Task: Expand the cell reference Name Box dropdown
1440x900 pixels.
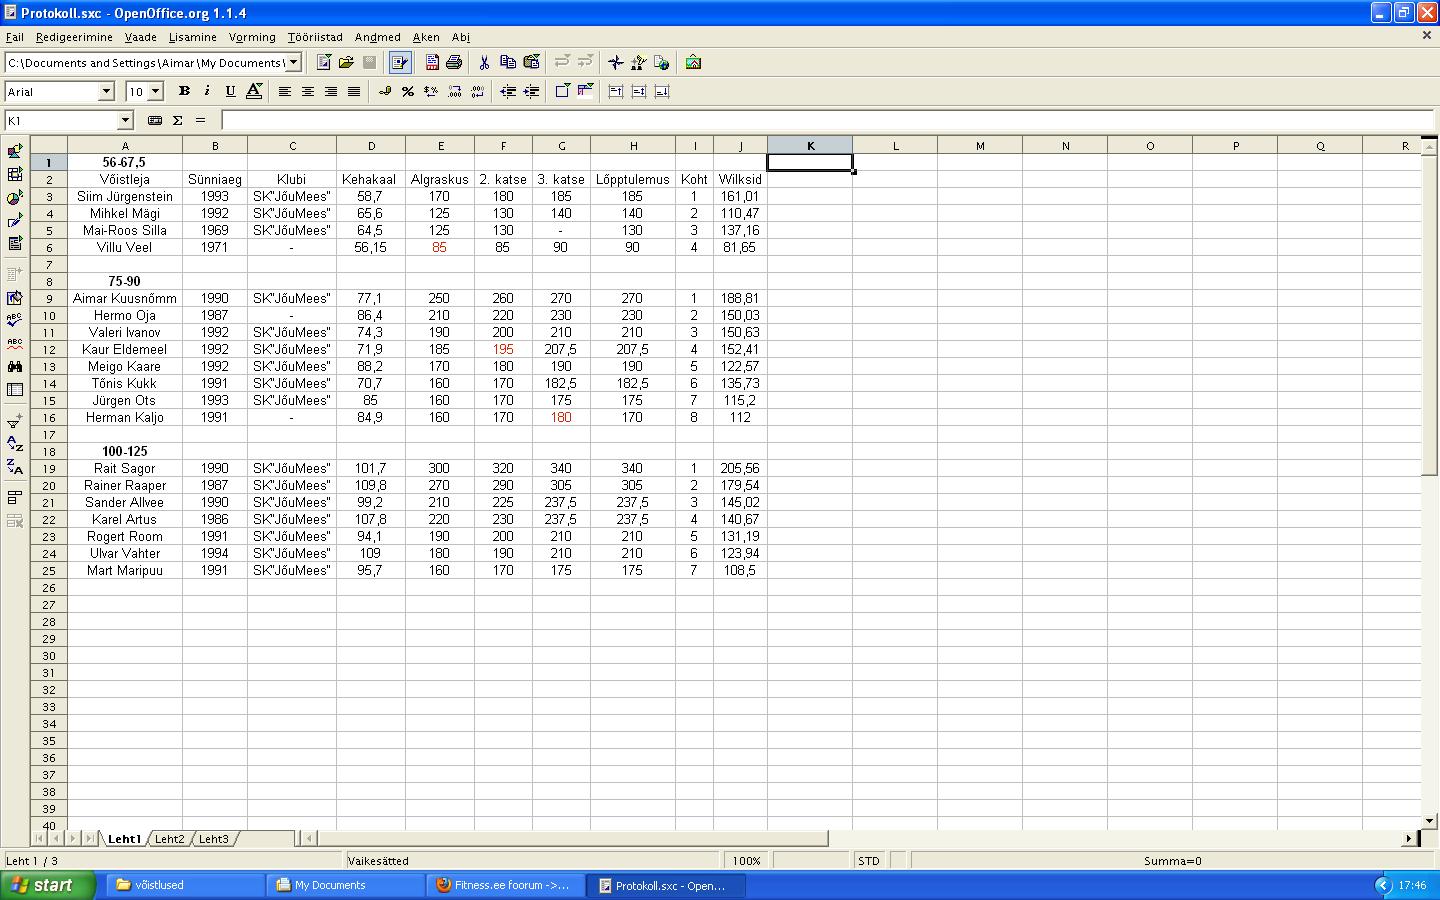Action: coord(125,120)
